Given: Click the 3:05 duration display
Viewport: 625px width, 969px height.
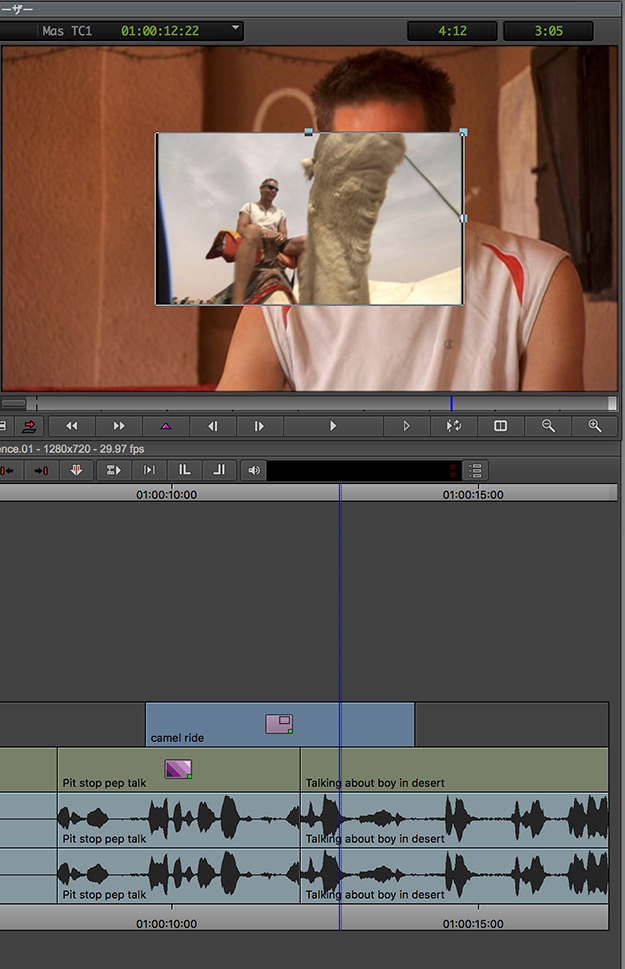Looking at the screenshot, I should [548, 31].
